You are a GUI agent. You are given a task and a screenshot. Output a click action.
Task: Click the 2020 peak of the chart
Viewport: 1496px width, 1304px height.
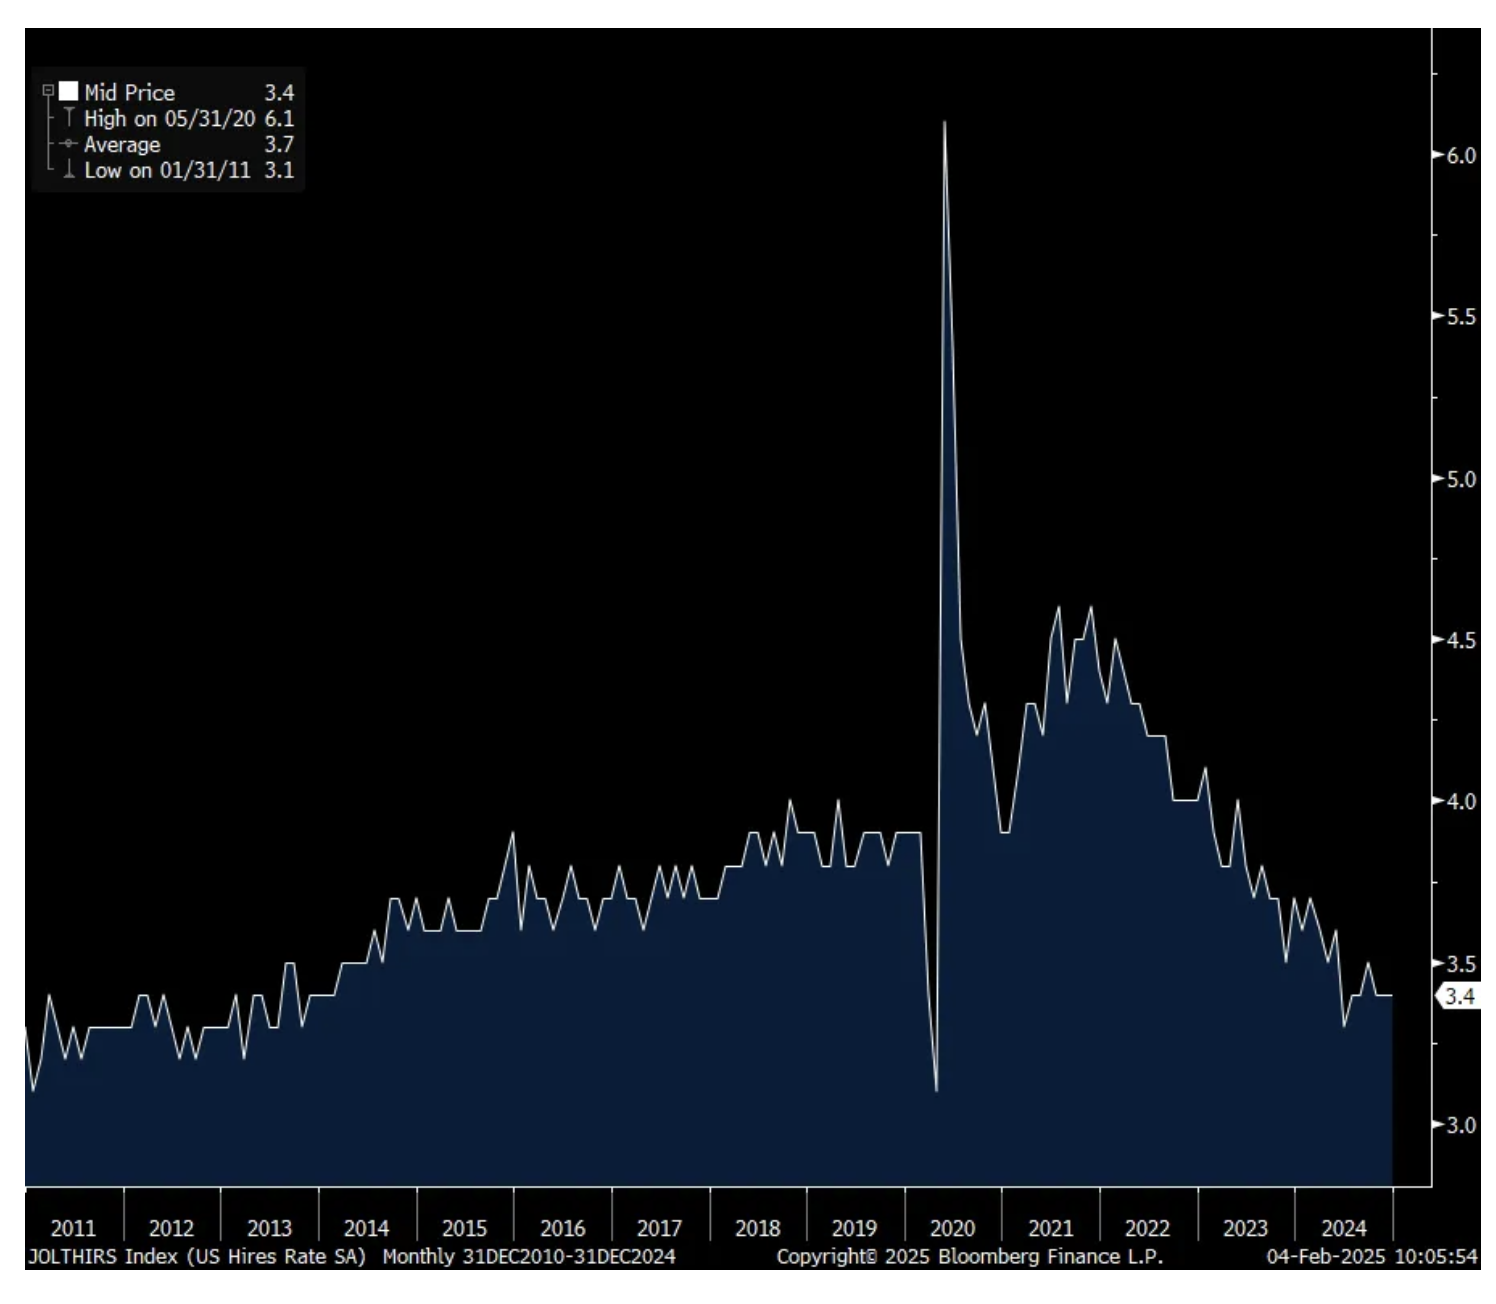click(944, 124)
